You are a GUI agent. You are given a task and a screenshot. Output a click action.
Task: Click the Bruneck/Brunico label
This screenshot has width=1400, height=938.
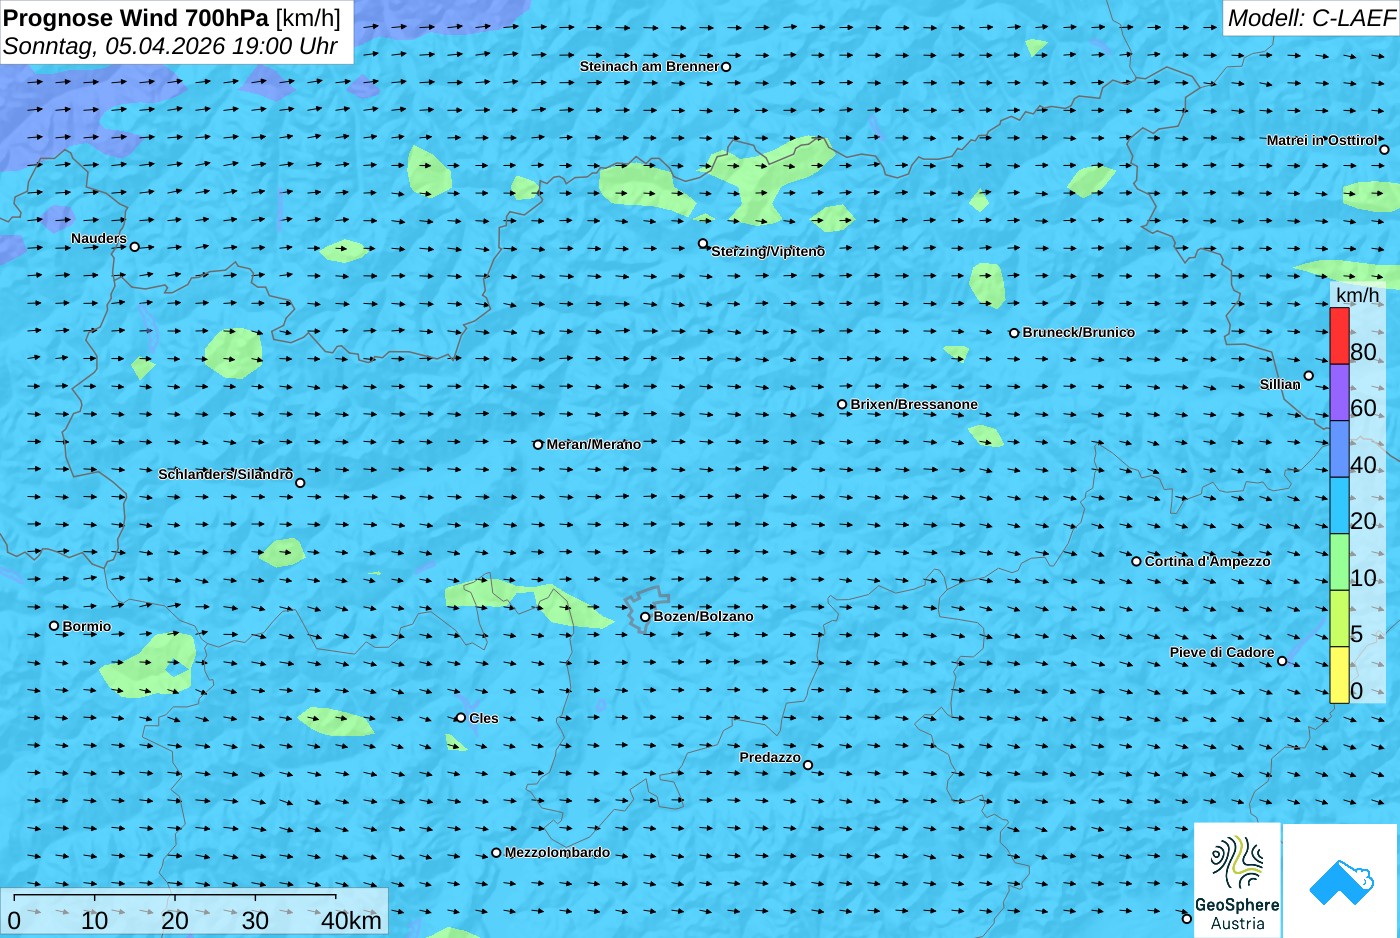(x=1078, y=332)
